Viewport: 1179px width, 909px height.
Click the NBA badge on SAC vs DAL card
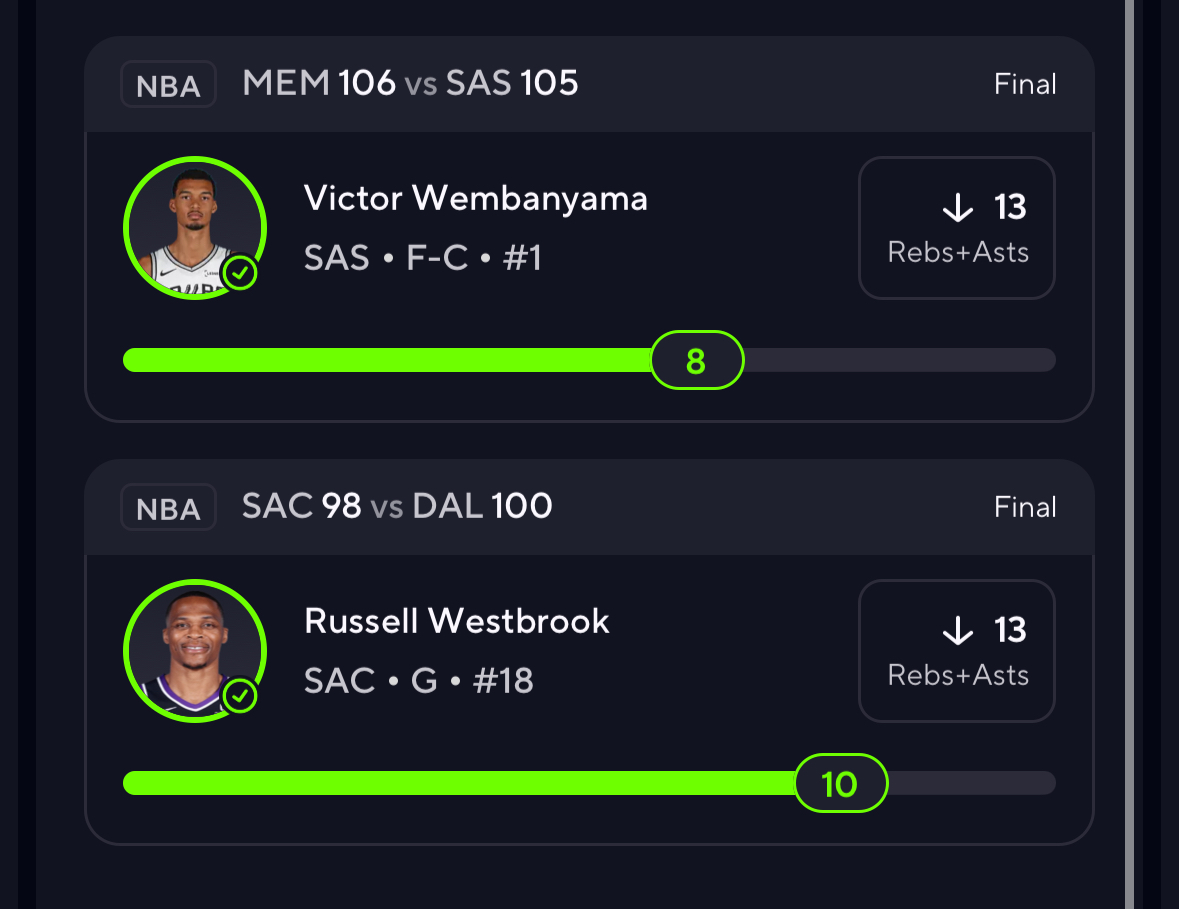coord(168,508)
